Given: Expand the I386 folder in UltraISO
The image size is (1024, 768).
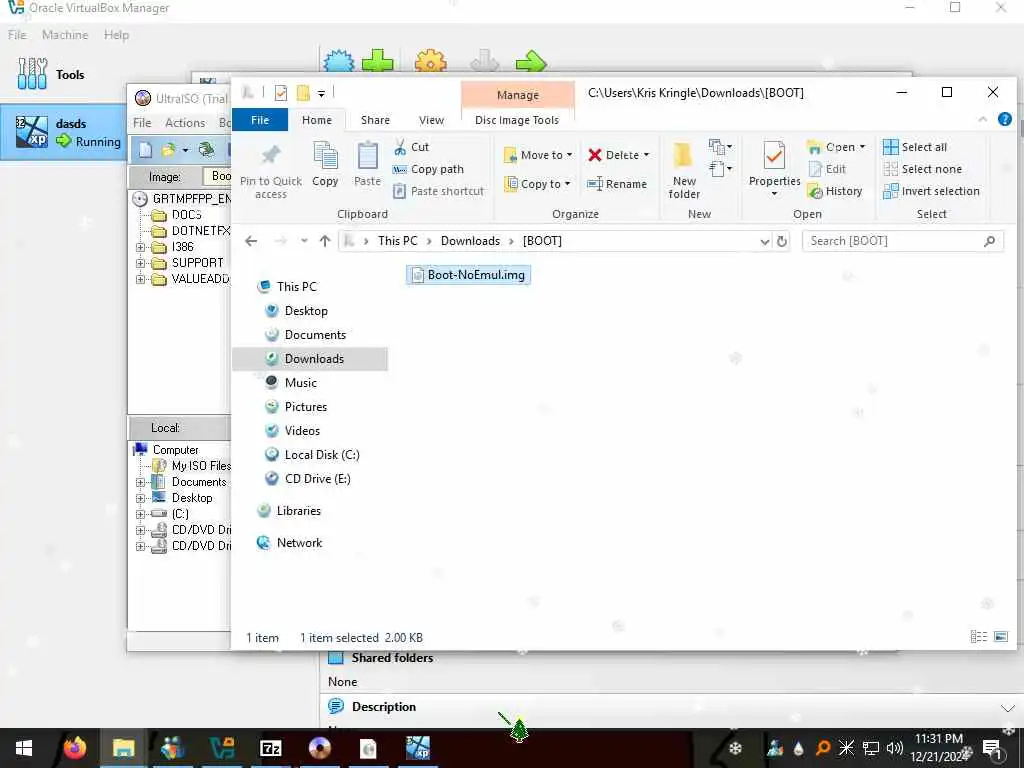Looking at the screenshot, I should (x=140, y=247).
